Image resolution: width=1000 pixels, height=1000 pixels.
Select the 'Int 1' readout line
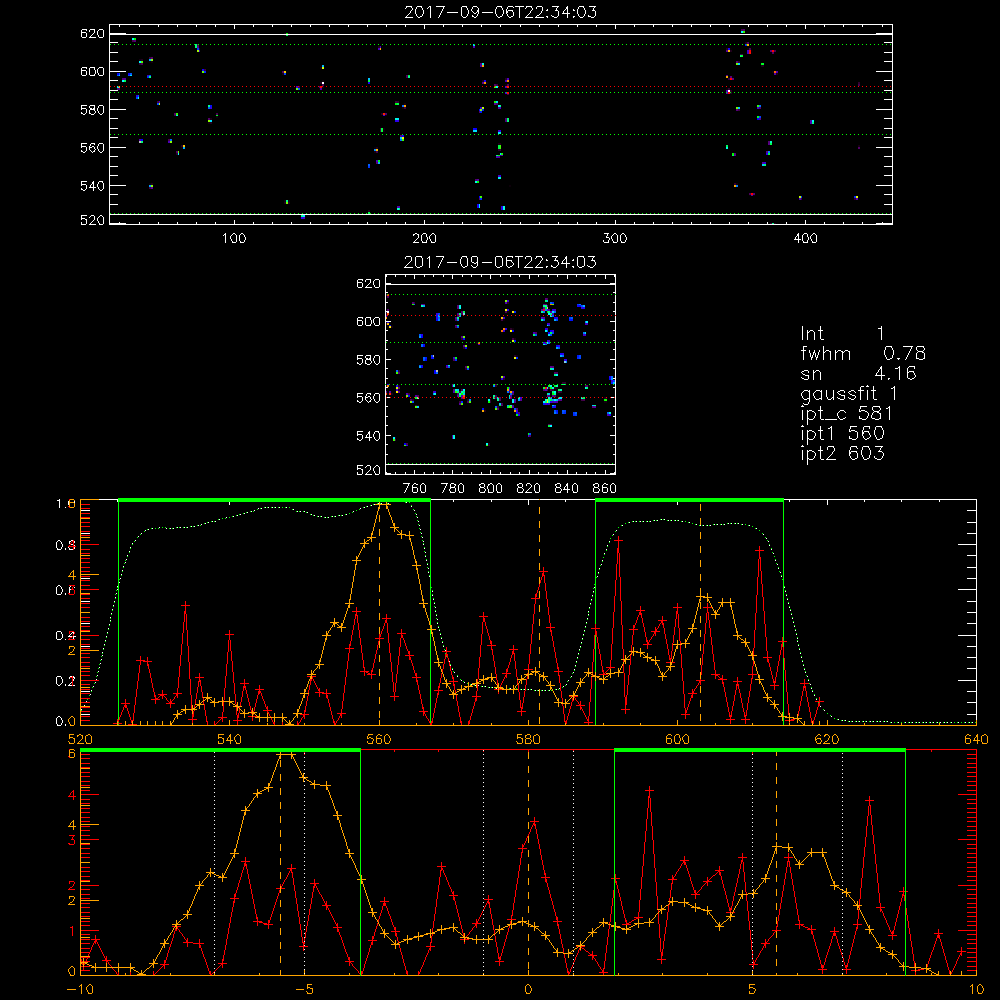842,334
